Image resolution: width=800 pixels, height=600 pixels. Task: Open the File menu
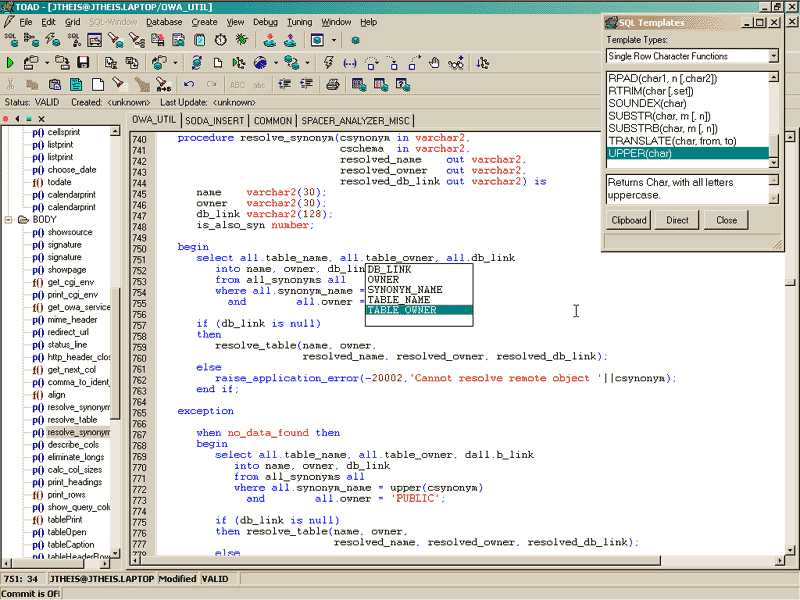26,22
